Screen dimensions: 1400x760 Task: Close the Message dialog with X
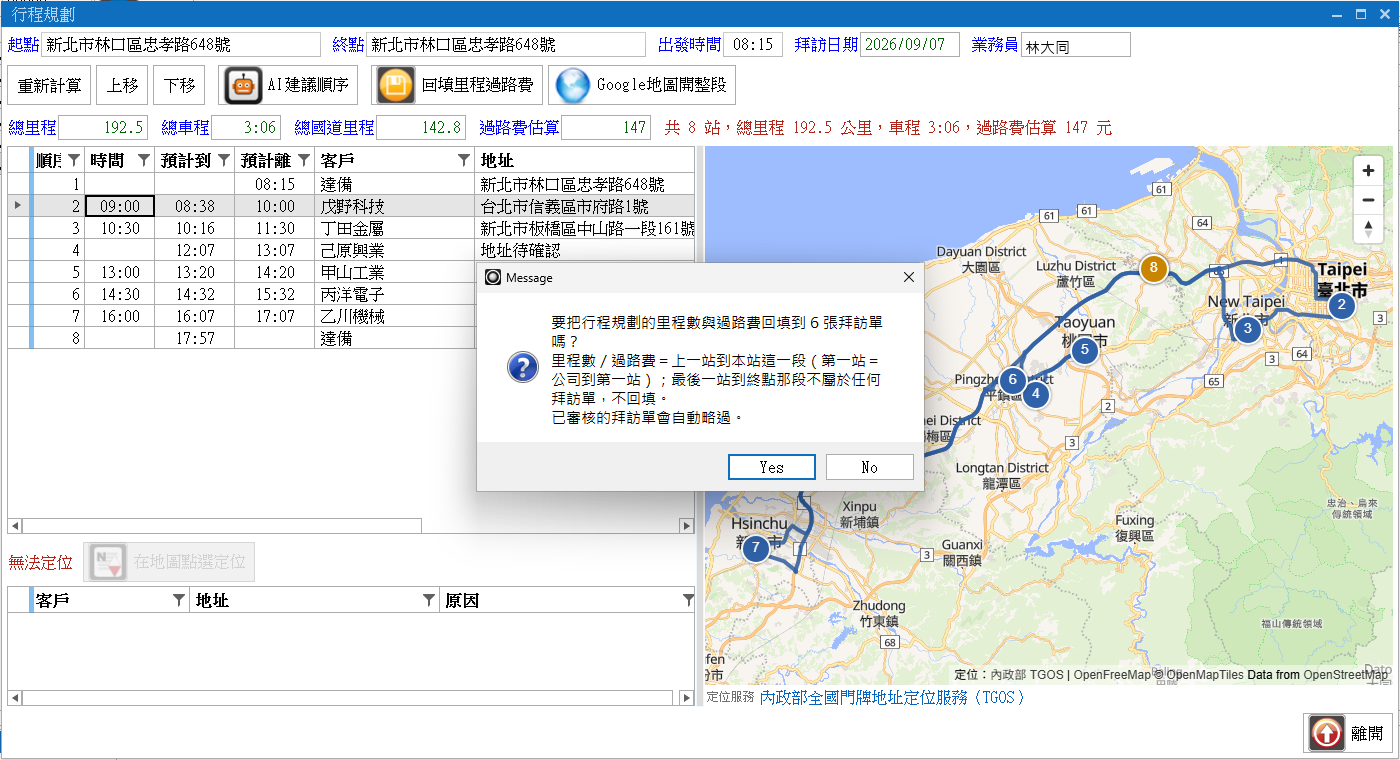(x=908, y=277)
